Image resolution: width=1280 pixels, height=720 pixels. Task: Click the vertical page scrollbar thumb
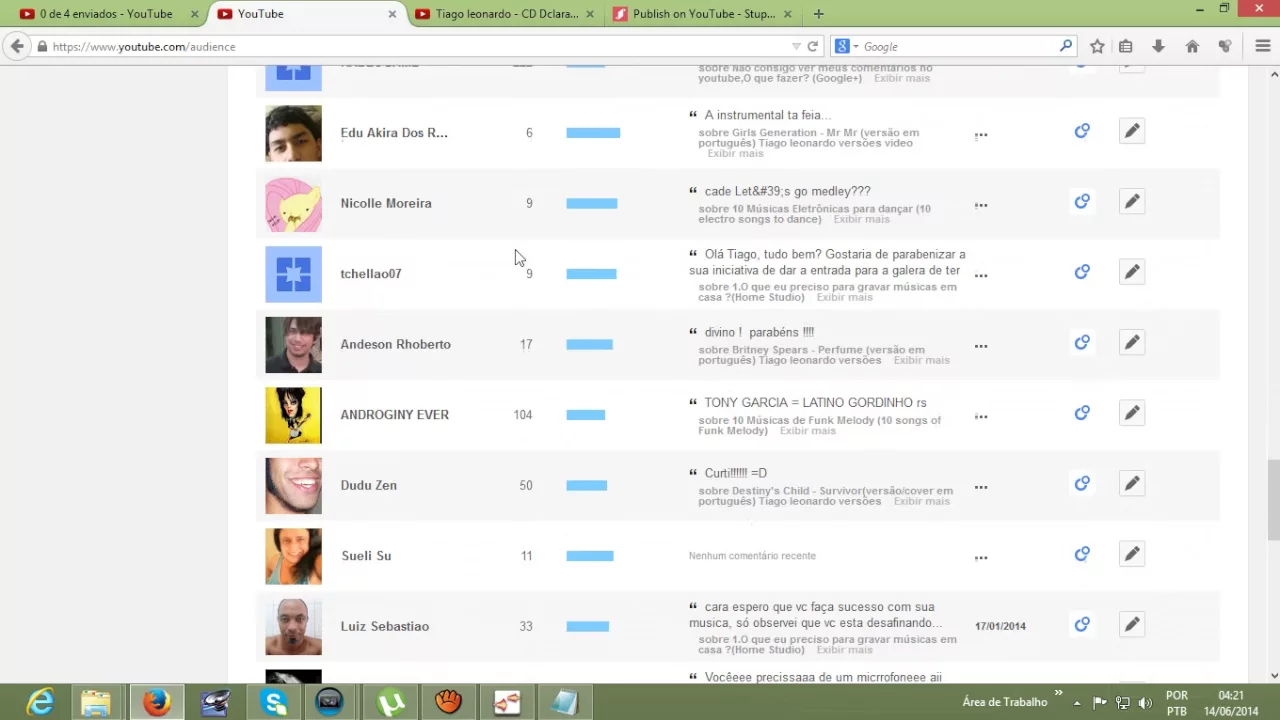click(1274, 500)
